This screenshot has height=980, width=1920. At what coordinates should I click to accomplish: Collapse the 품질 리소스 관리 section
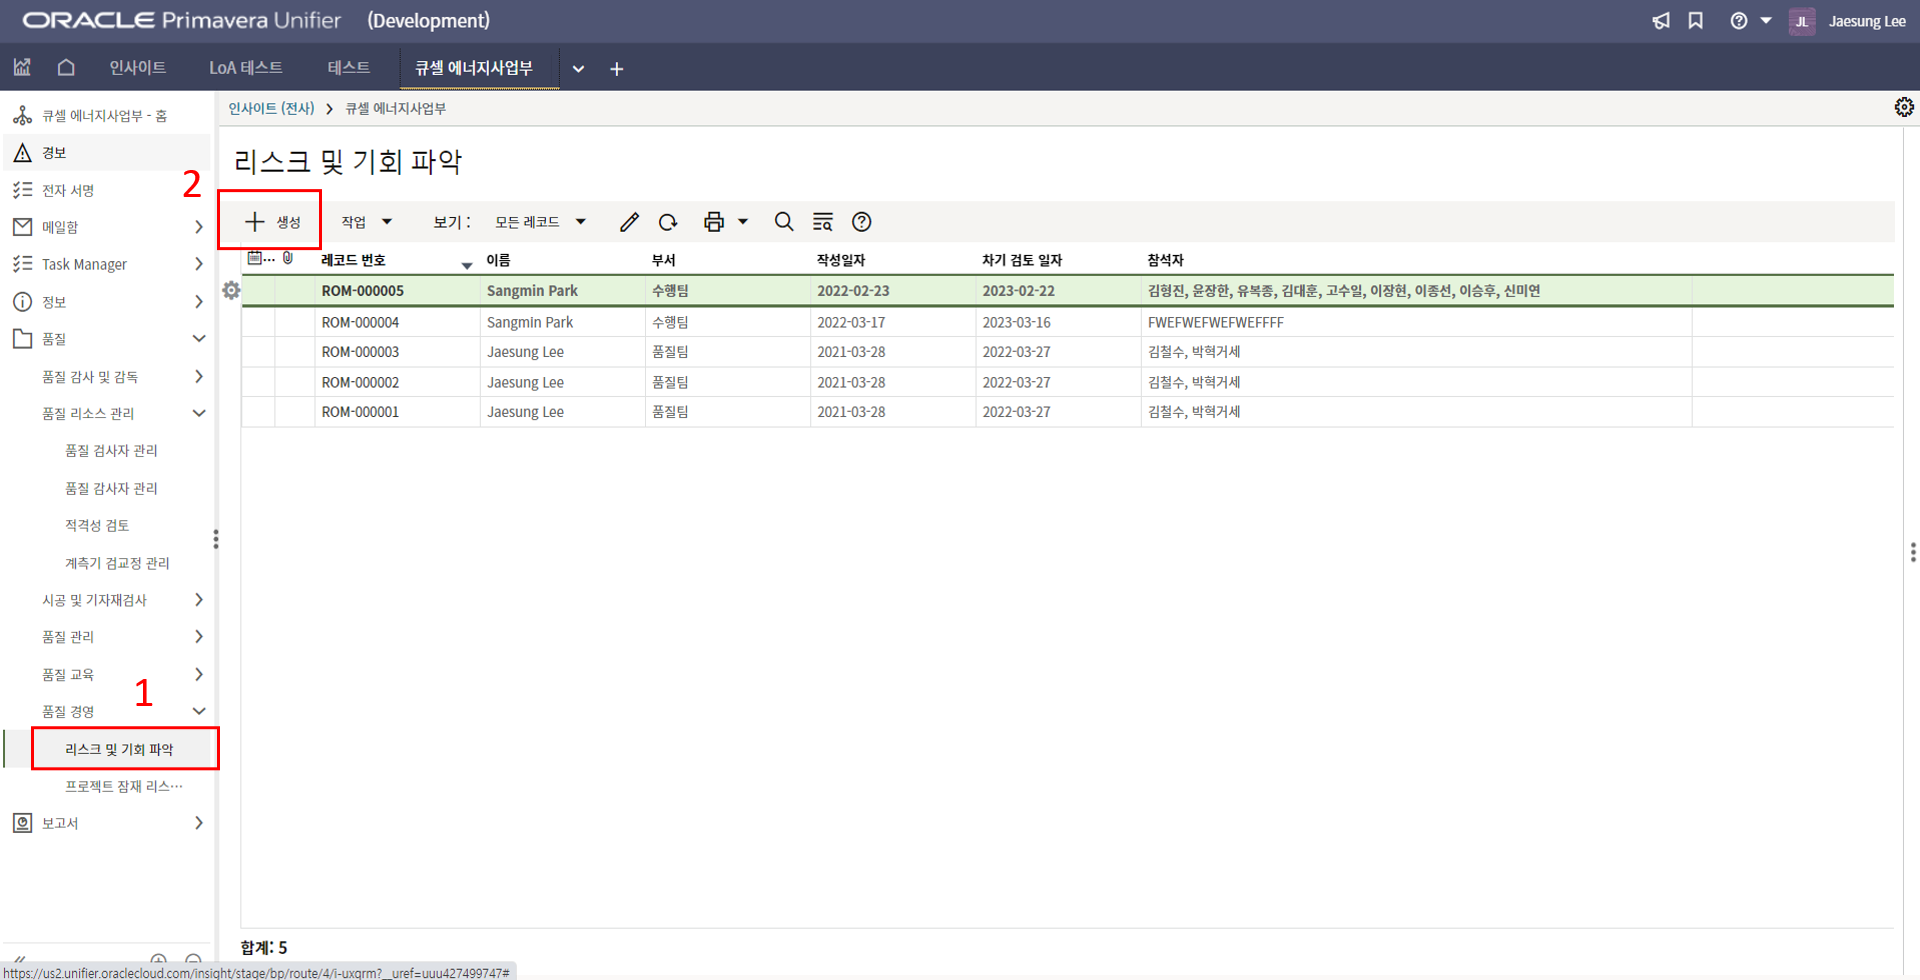point(199,413)
